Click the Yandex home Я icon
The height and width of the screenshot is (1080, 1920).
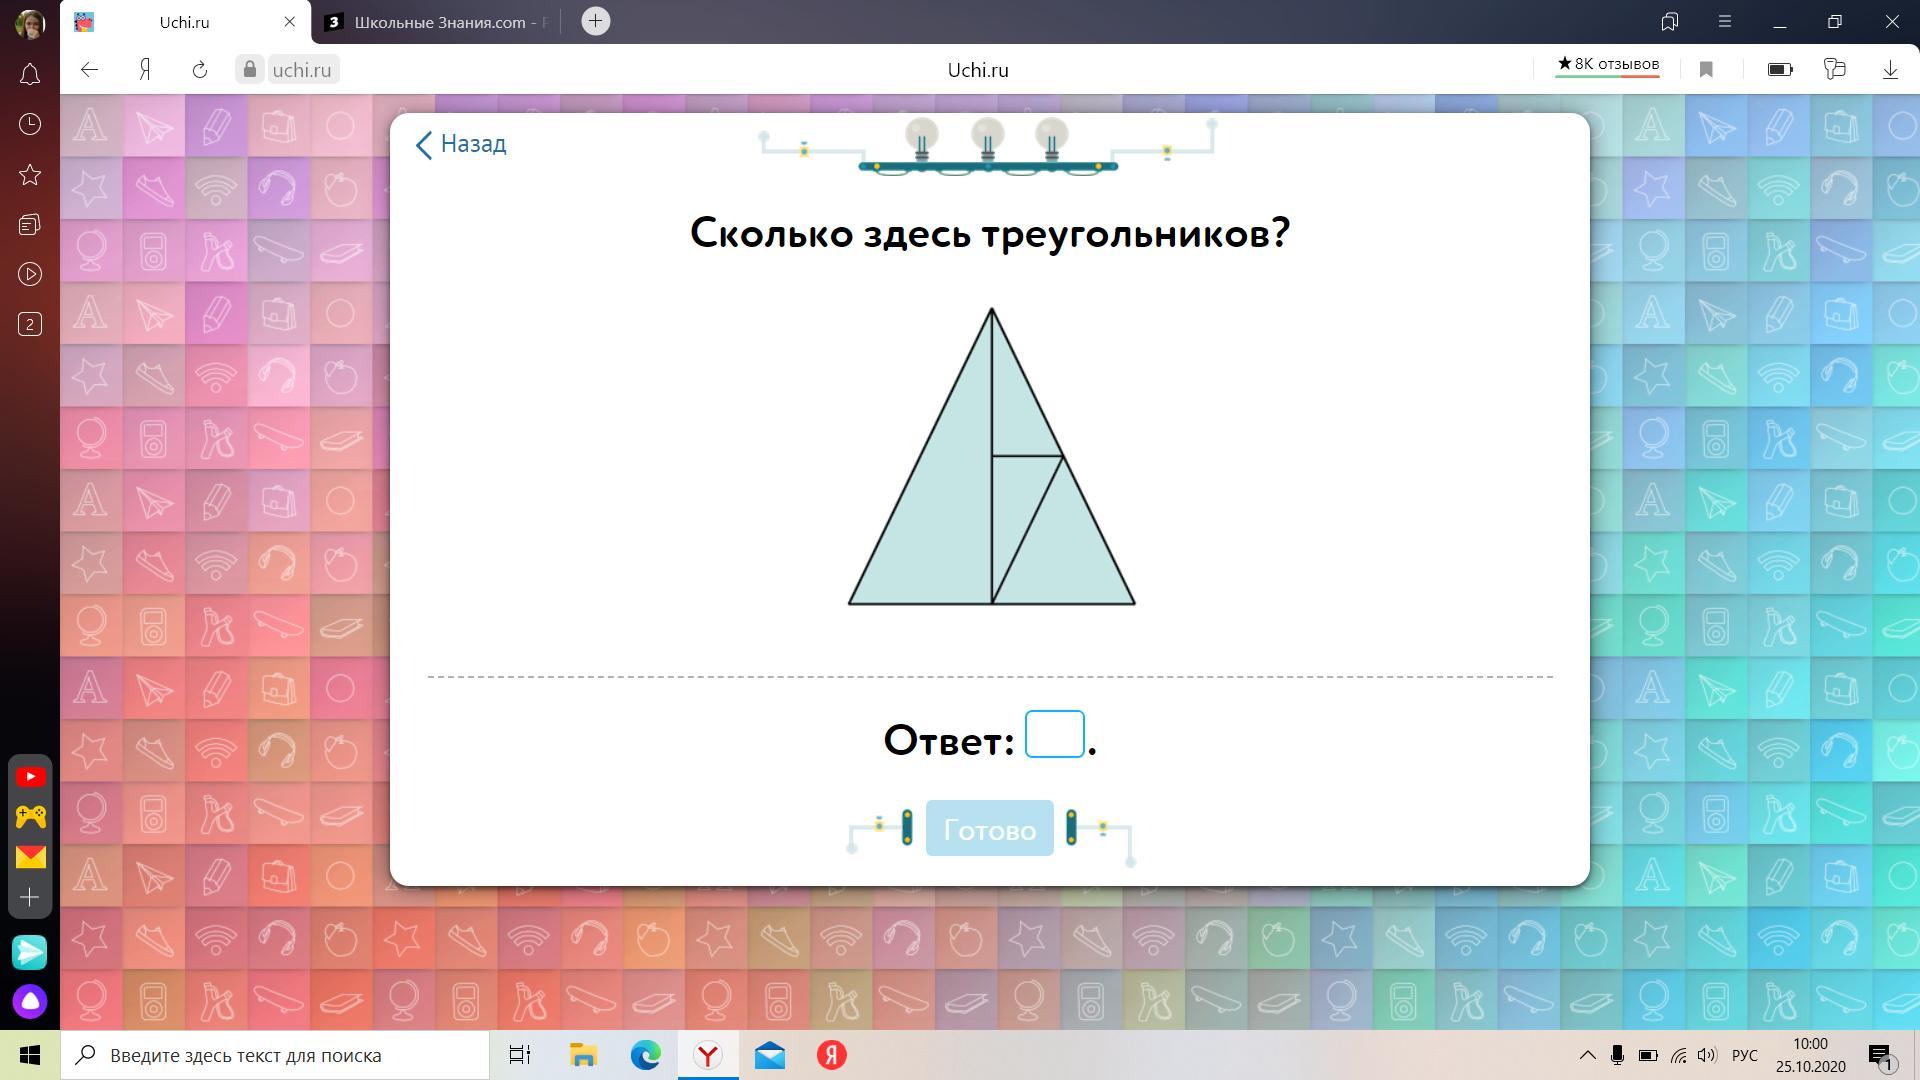point(145,69)
